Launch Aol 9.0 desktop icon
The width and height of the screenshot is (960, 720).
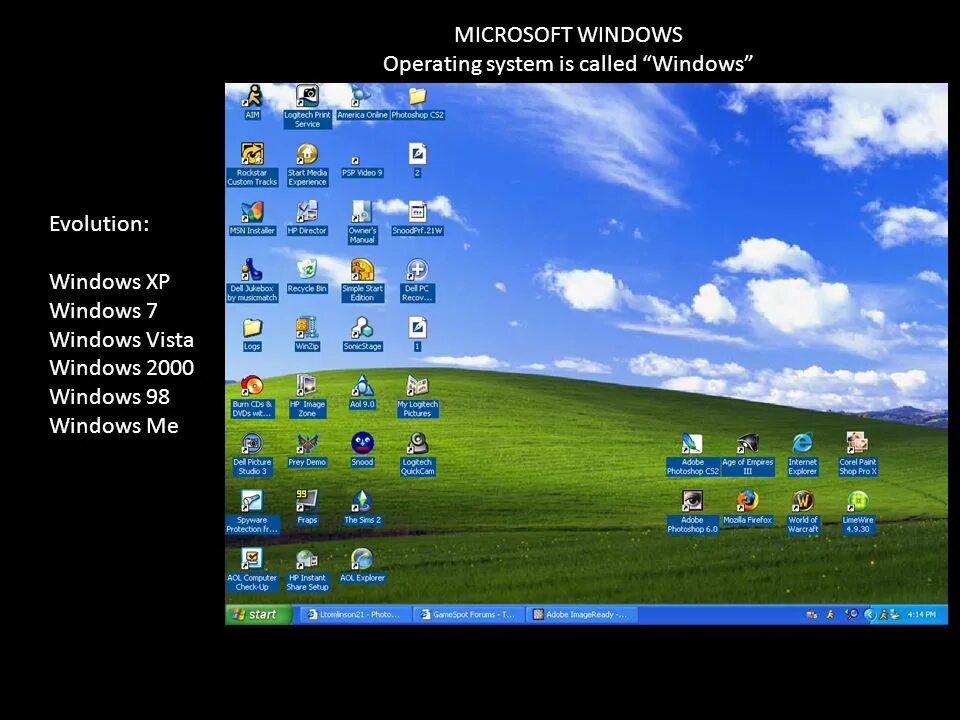[362, 392]
